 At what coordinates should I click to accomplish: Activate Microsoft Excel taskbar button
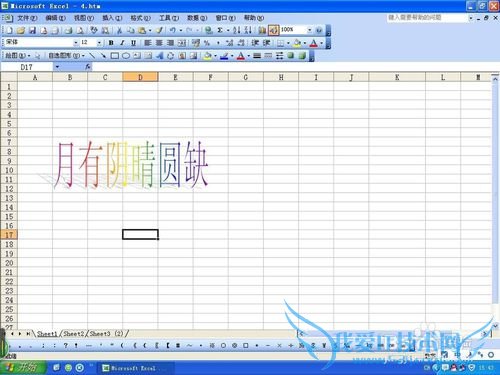pyautogui.click(x=135, y=368)
